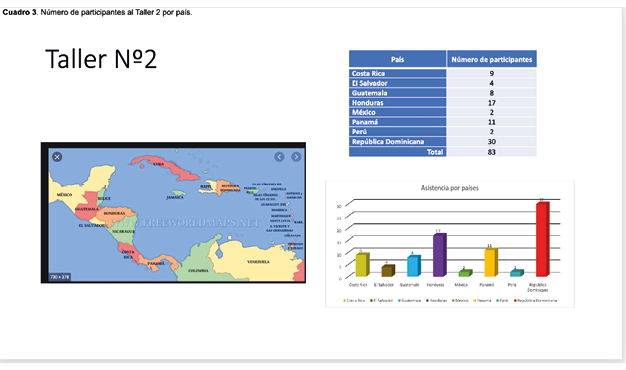
Task: Click the Asistencia por países chart title
Action: [450, 188]
